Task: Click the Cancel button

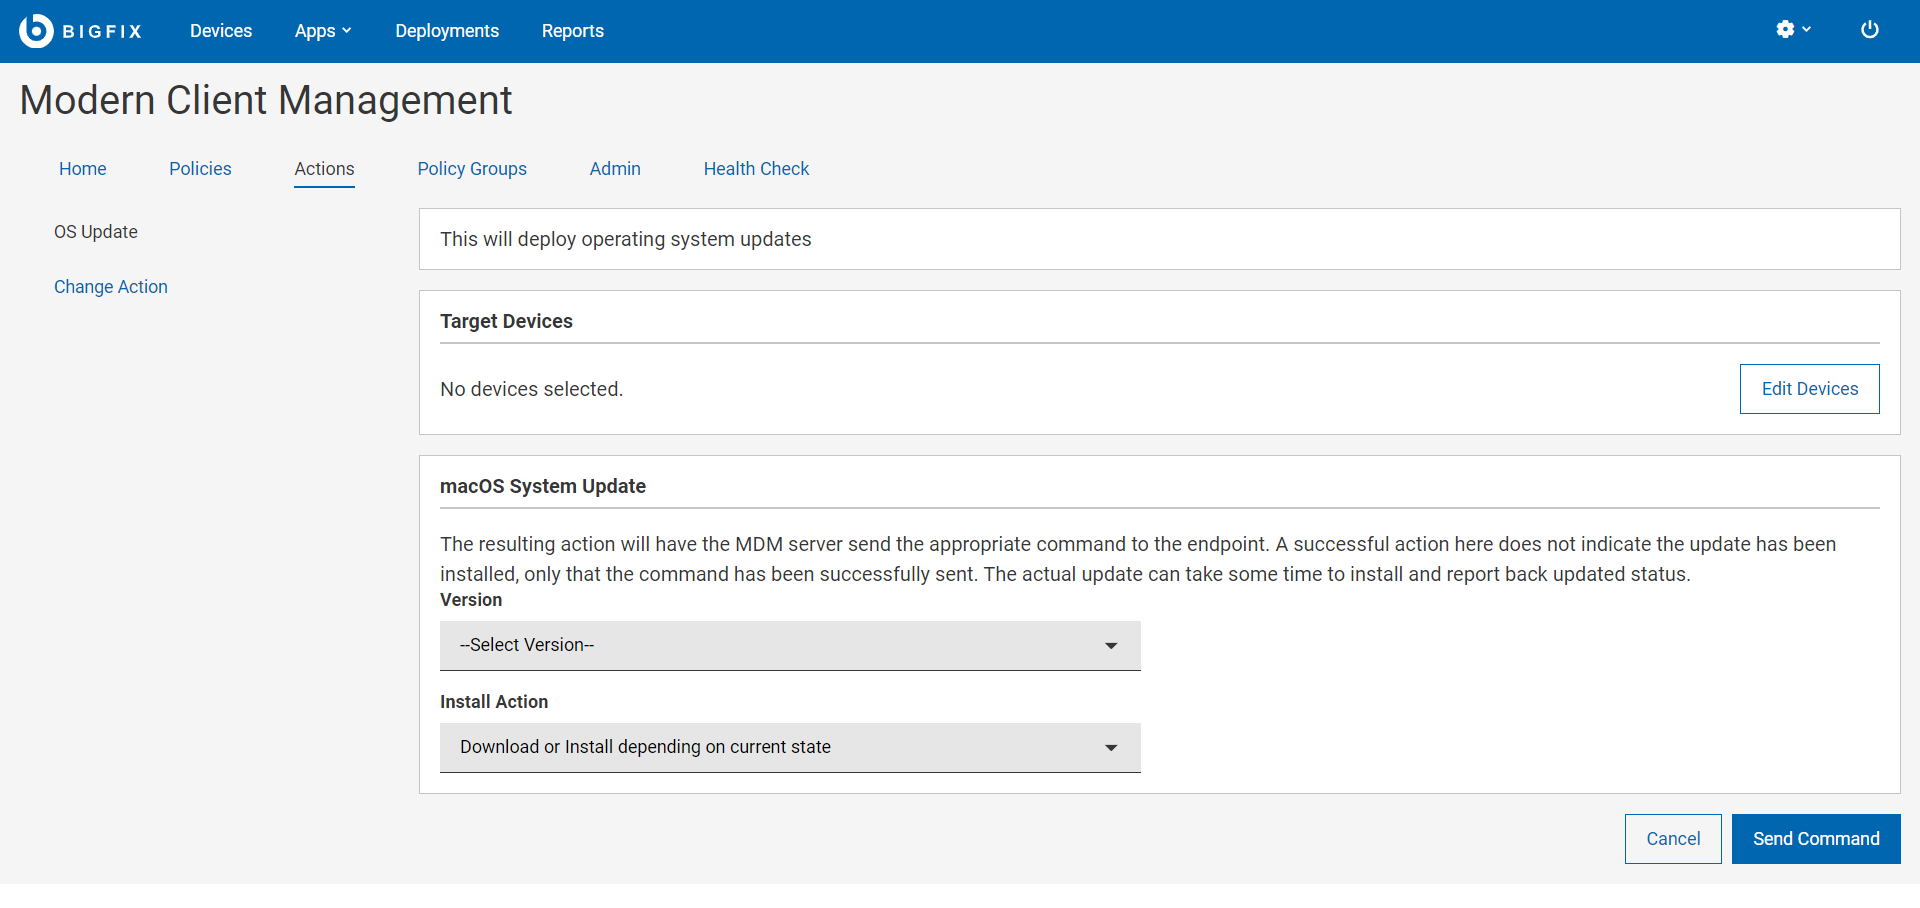Action: [x=1672, y=839]
